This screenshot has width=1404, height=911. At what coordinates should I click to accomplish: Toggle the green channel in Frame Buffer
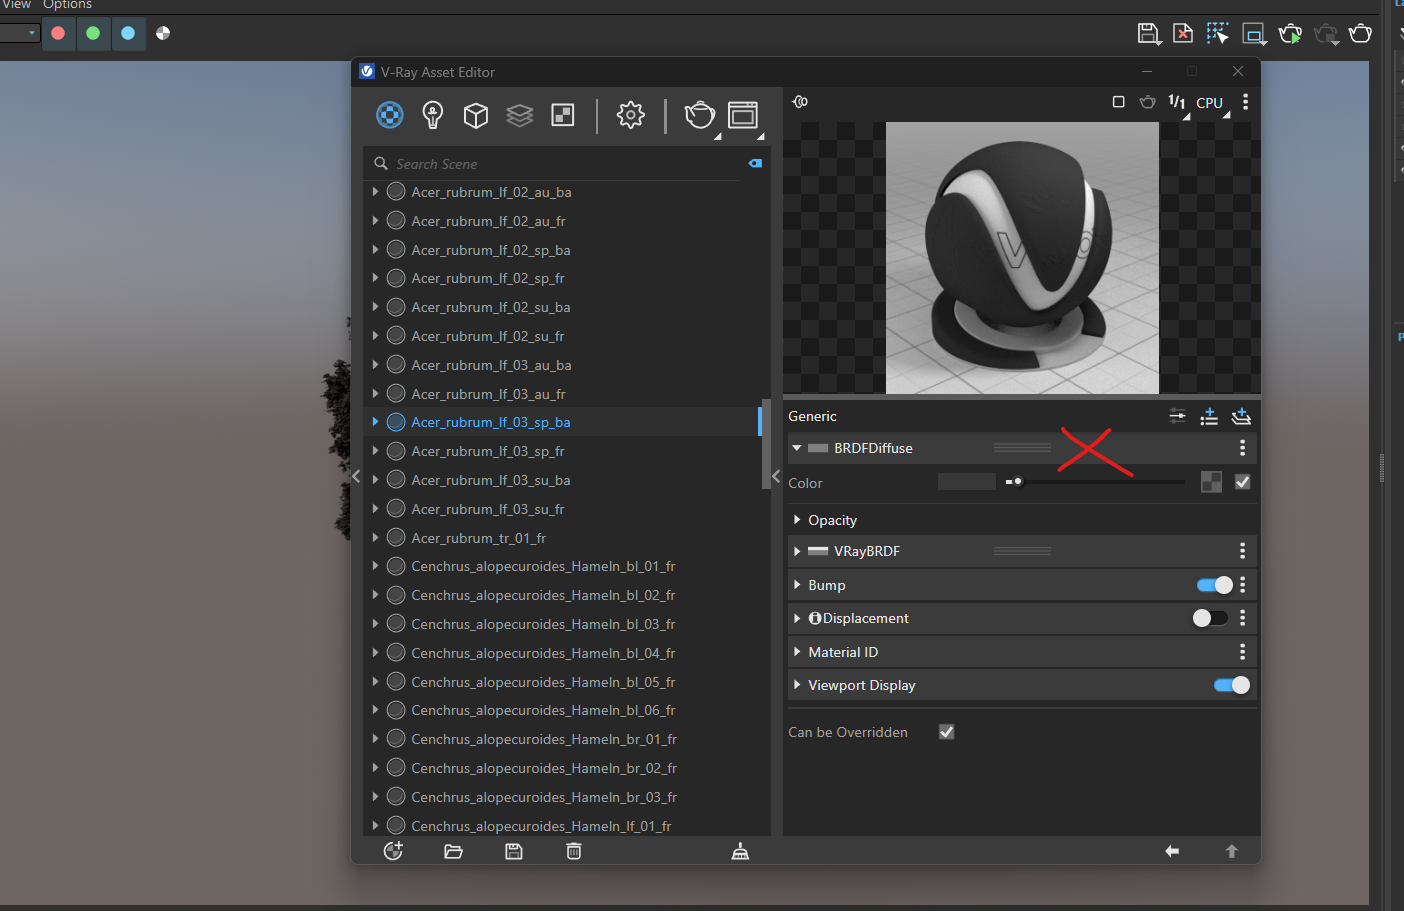[93, 33]
